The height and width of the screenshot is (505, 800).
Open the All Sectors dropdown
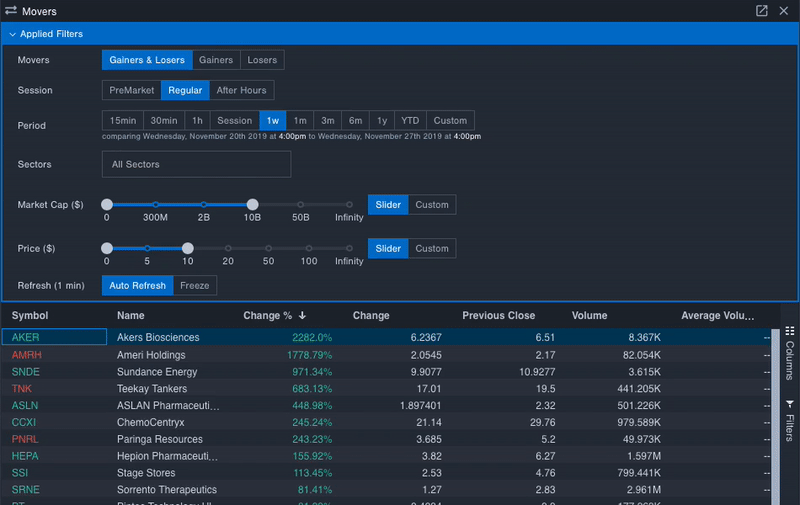(196, 164)
